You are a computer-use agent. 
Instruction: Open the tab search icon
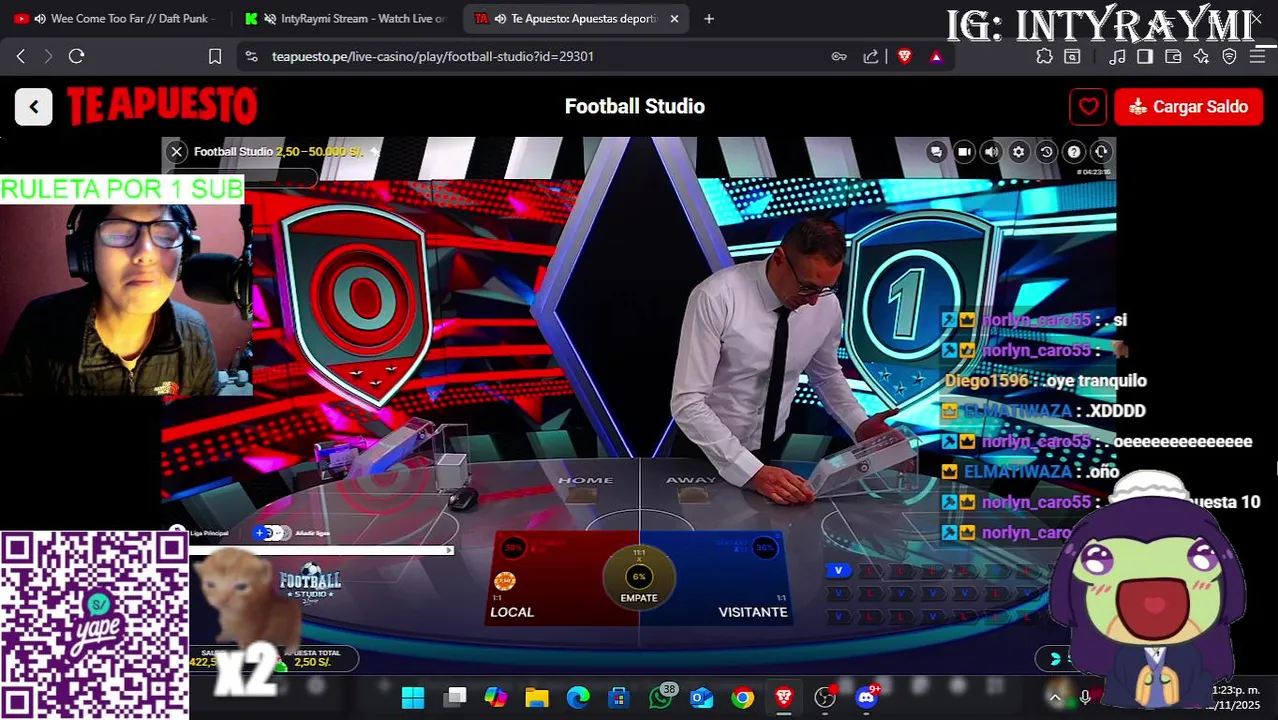[1072, 56]
